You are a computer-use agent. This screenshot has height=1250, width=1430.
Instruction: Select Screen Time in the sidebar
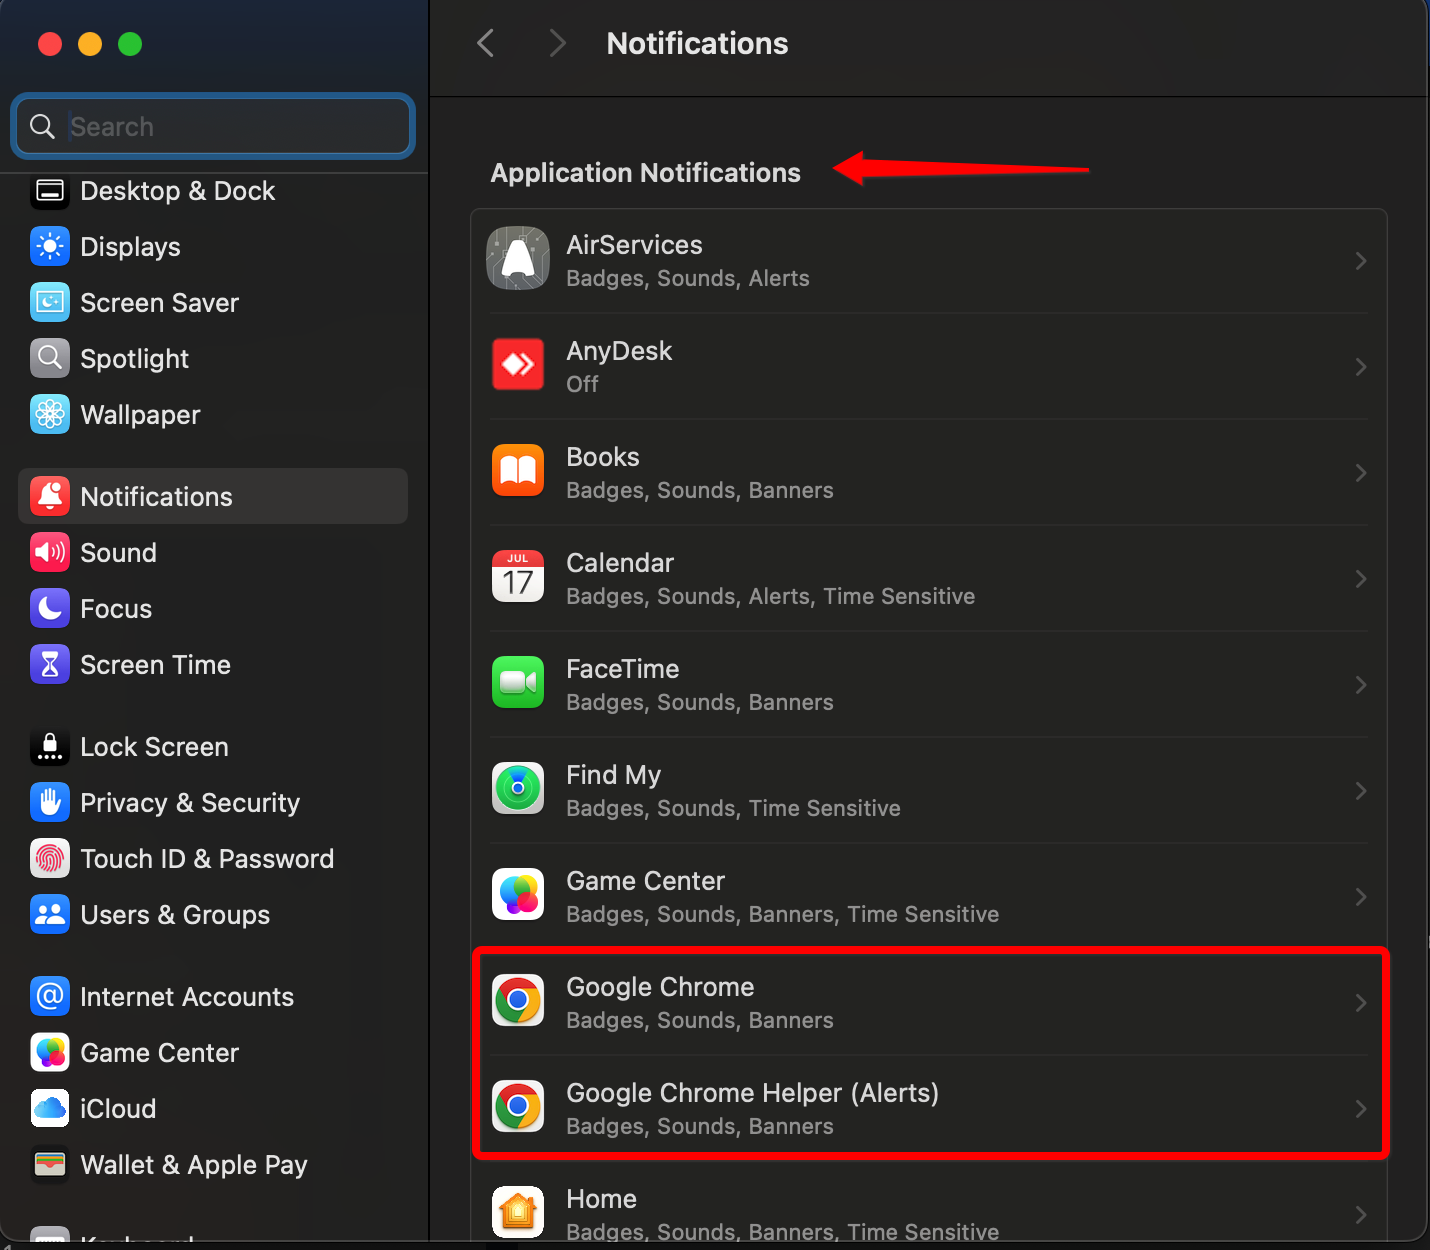213,664
